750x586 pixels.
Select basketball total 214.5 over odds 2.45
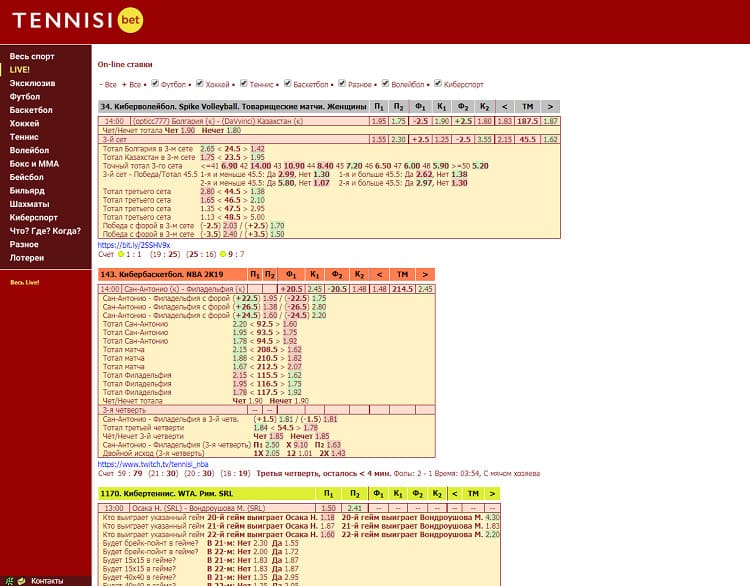pyautogui.click(x=425, y=289)
